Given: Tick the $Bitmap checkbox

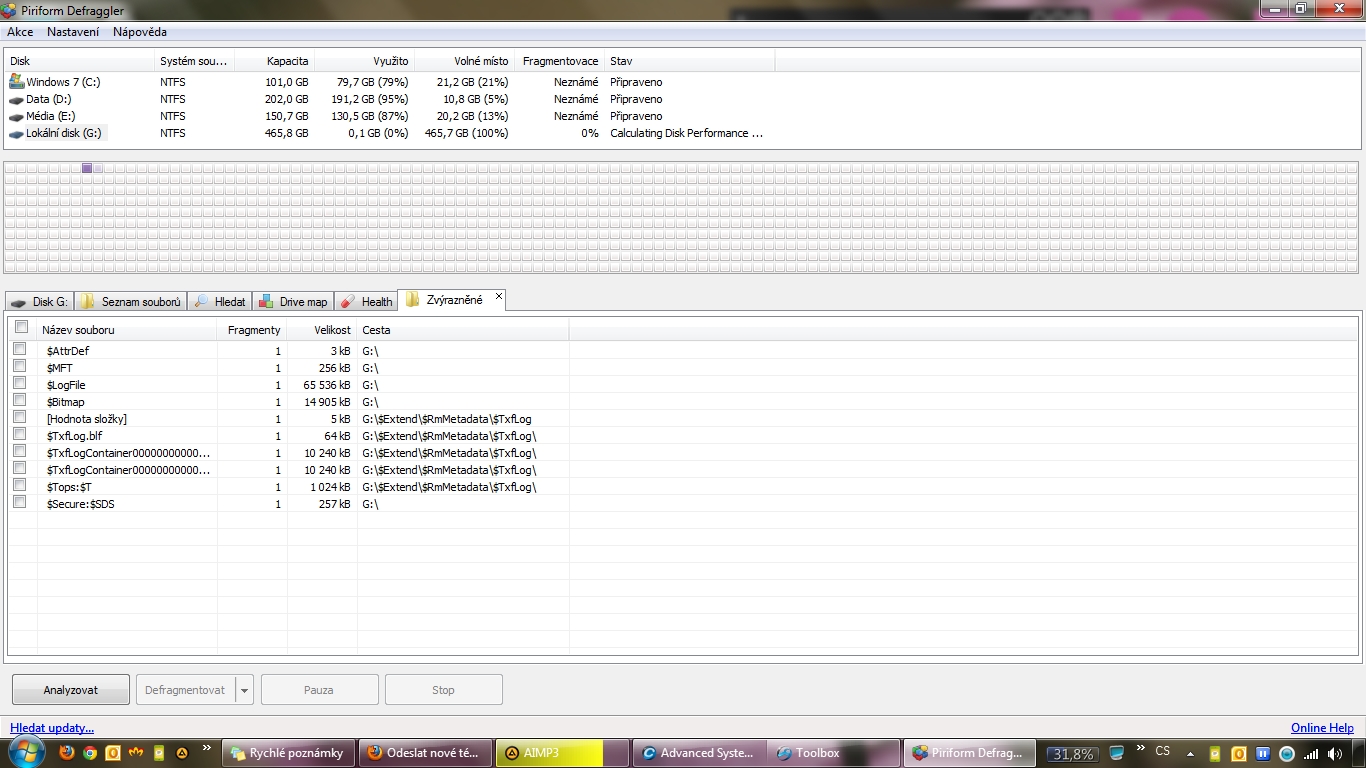Looking at the screenshot, I should [x=19, y=400].
